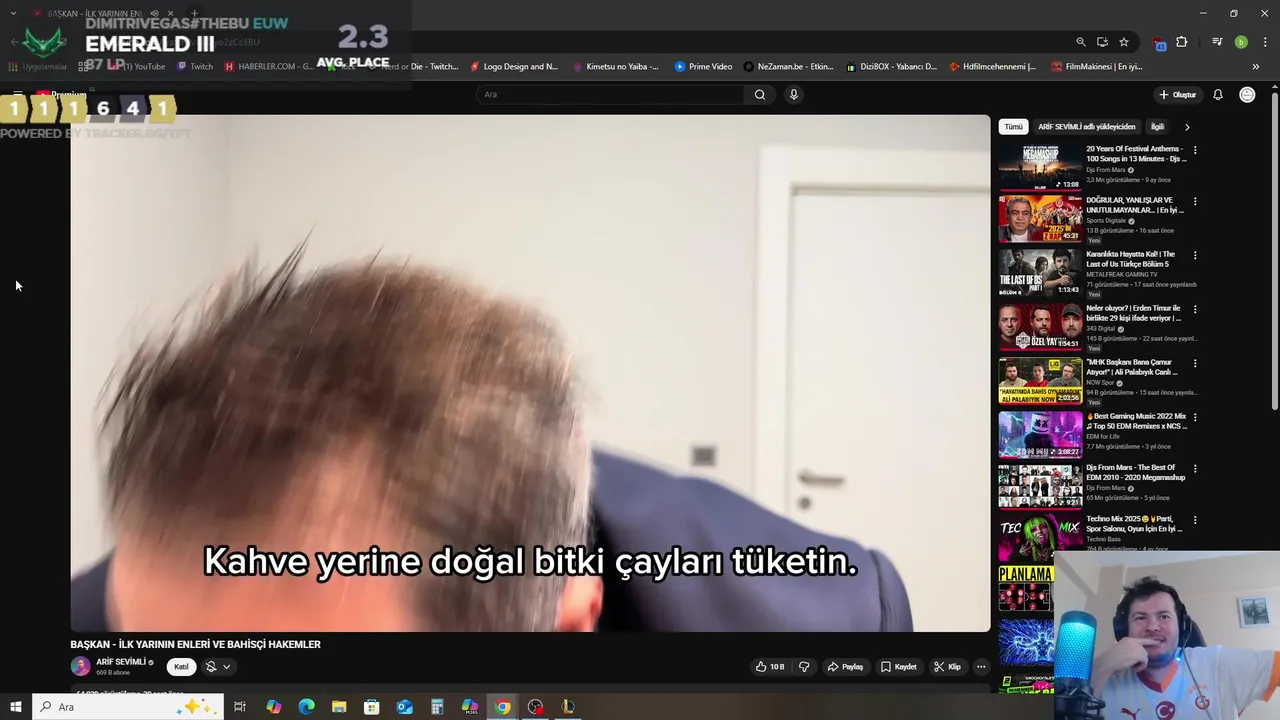
Task: Open options menu for 'Djs From Mars - The Best Of'
Action: pos(1195,469)
